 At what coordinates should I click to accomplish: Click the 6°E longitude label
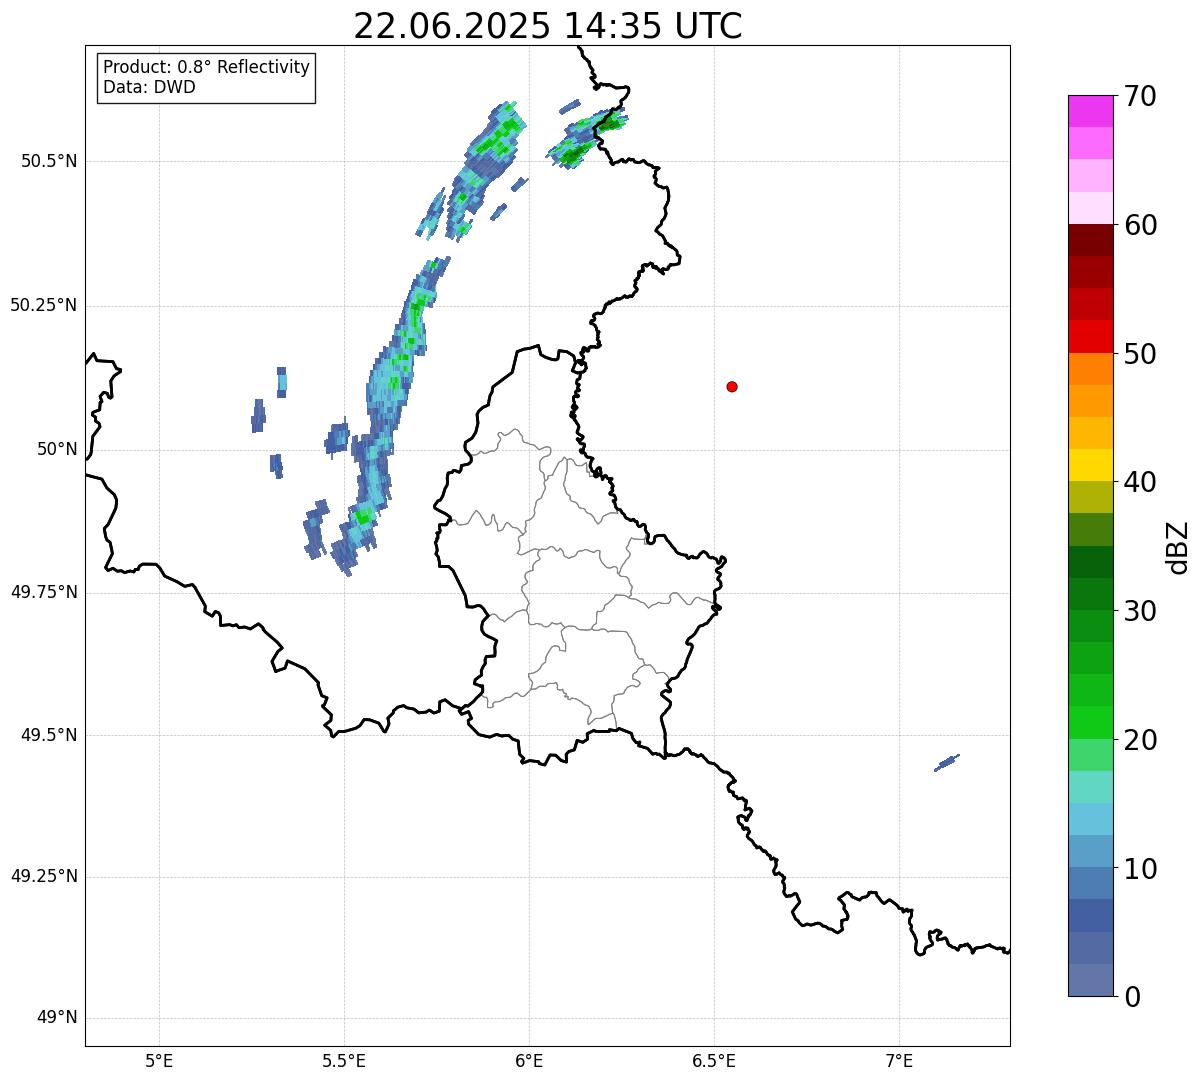[529, 1061]
